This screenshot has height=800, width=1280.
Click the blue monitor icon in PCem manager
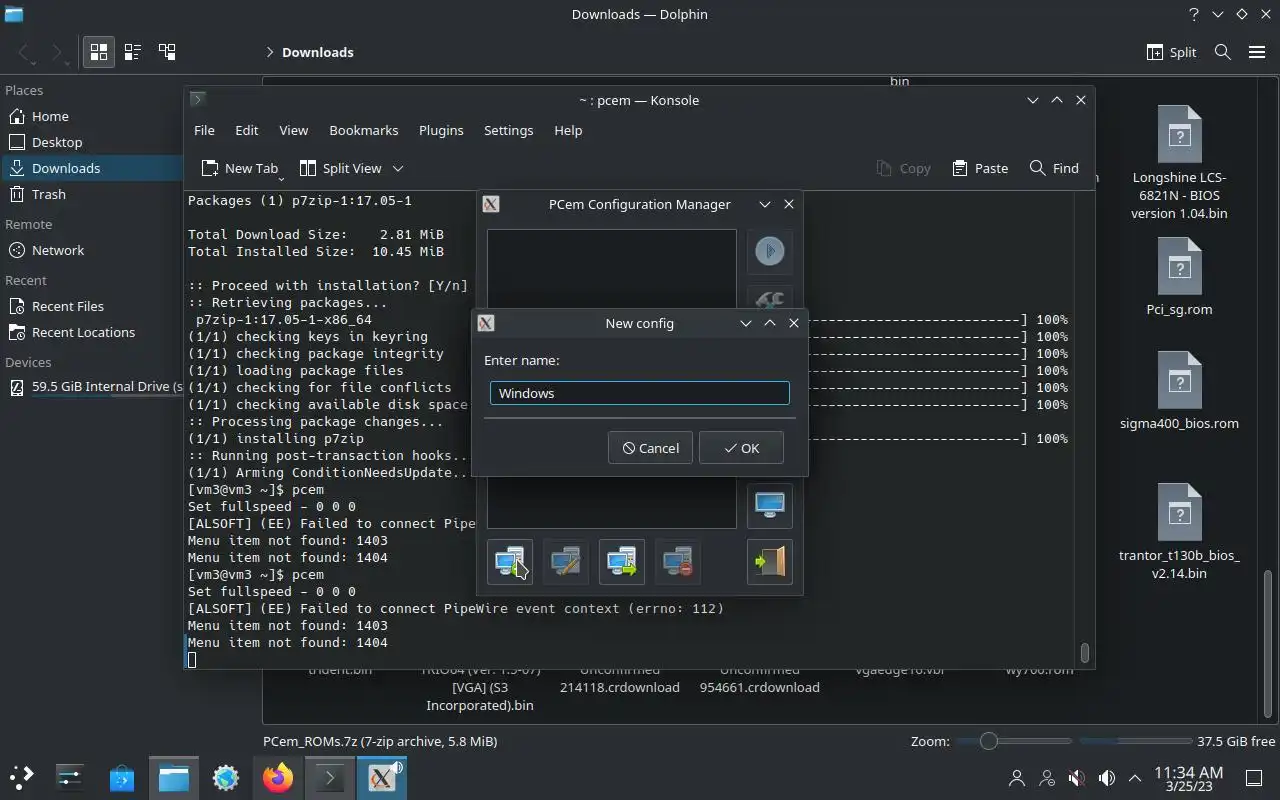(x=770, y=504)
